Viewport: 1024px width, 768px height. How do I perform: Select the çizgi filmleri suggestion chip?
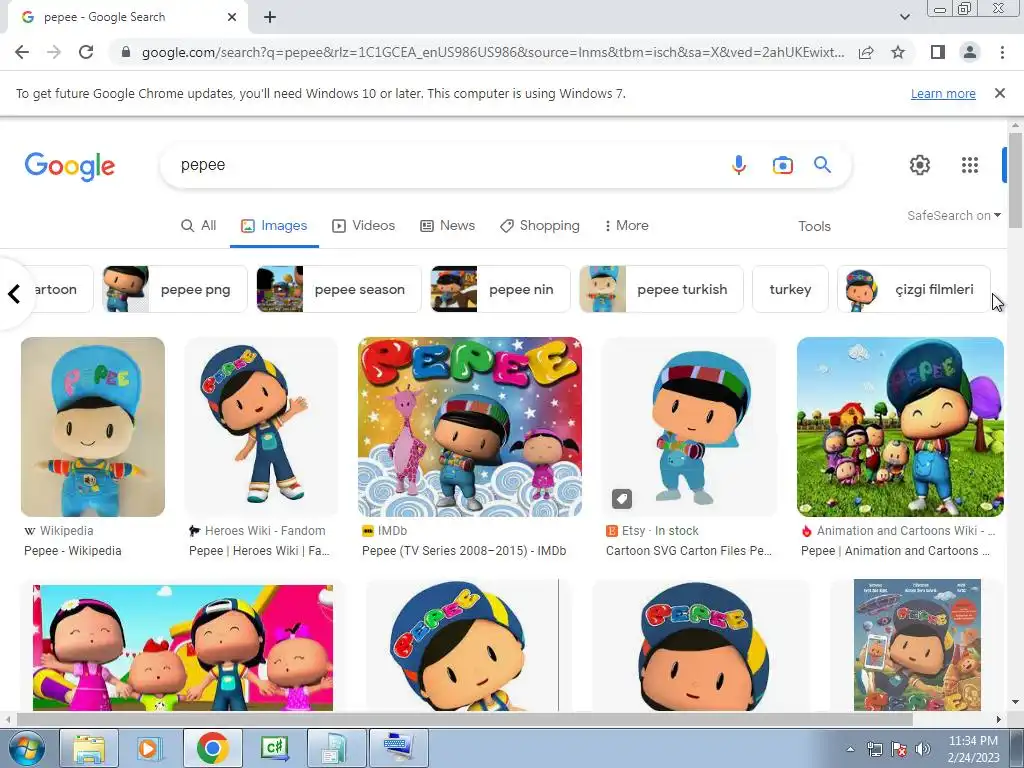[914, 289]
